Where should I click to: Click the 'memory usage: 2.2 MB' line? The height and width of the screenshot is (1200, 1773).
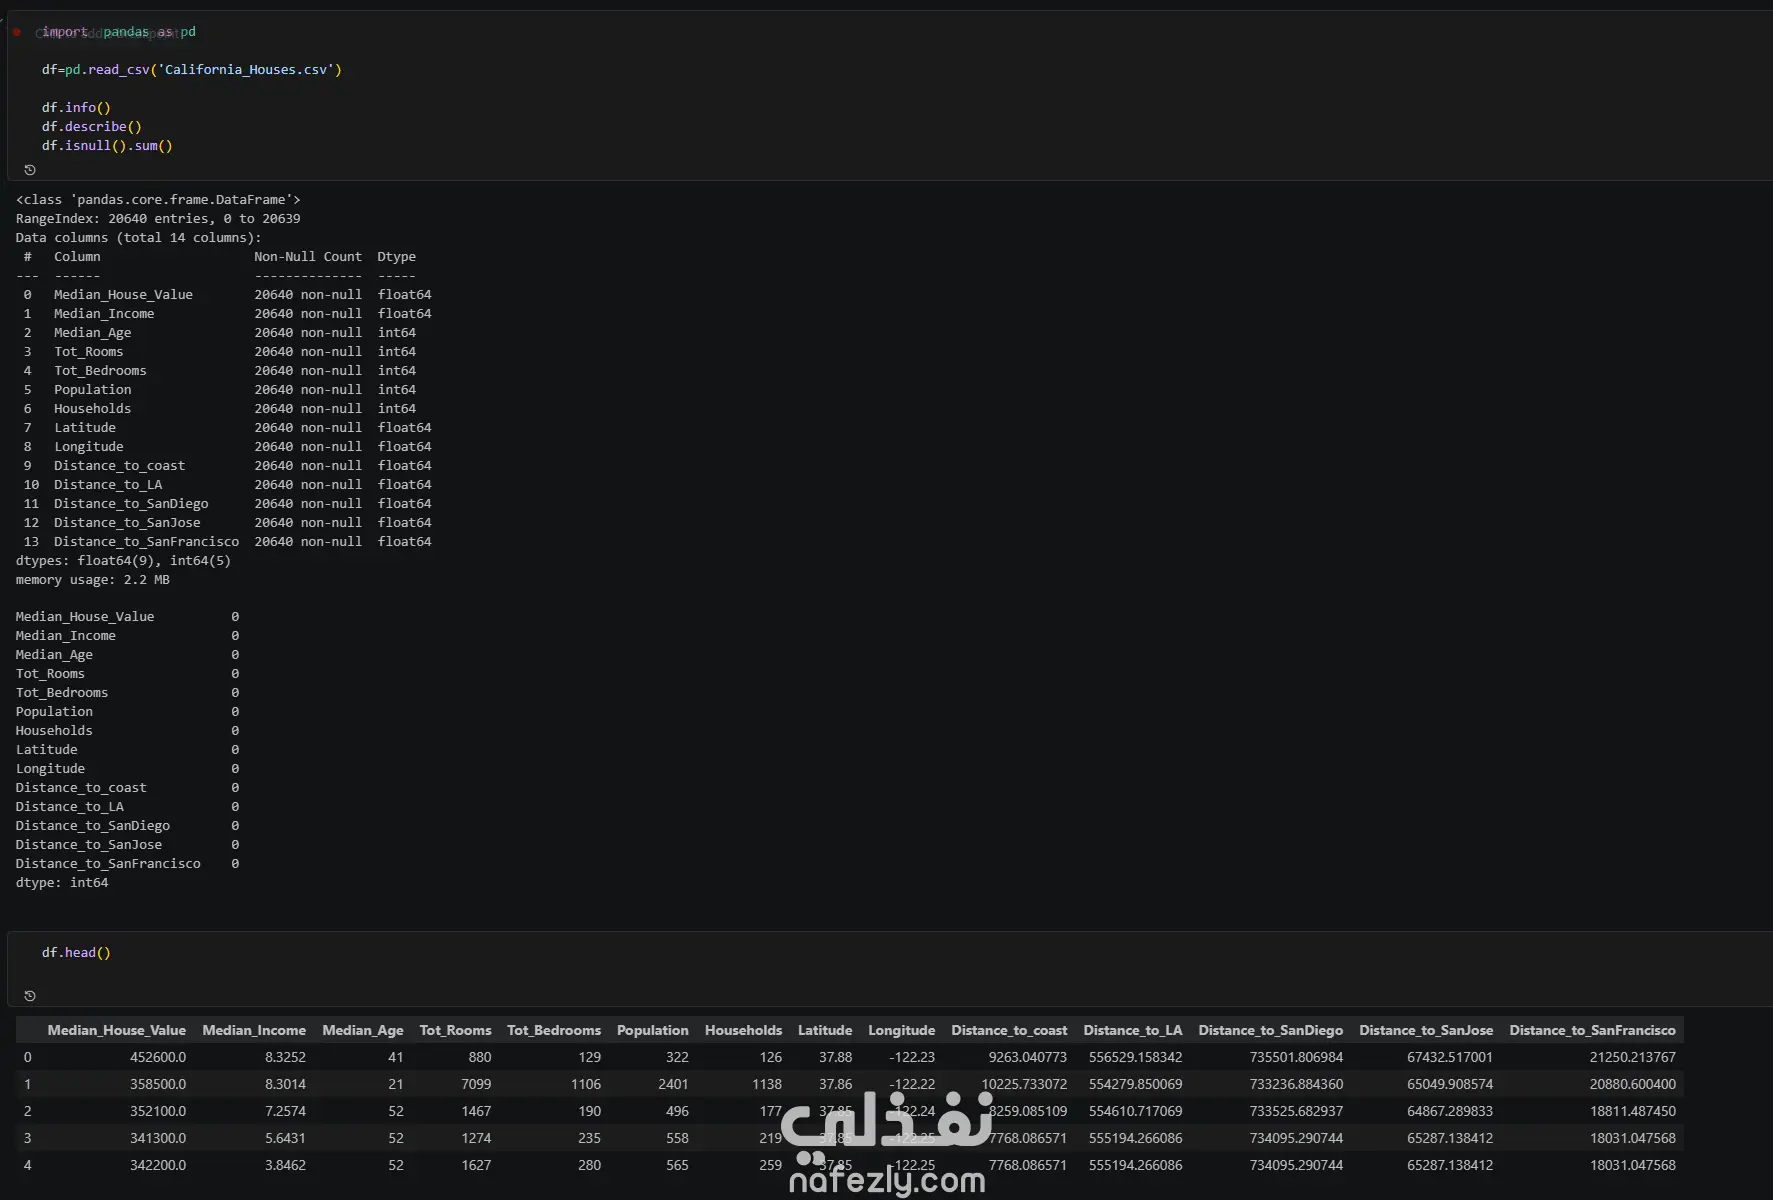pos(93,579)
